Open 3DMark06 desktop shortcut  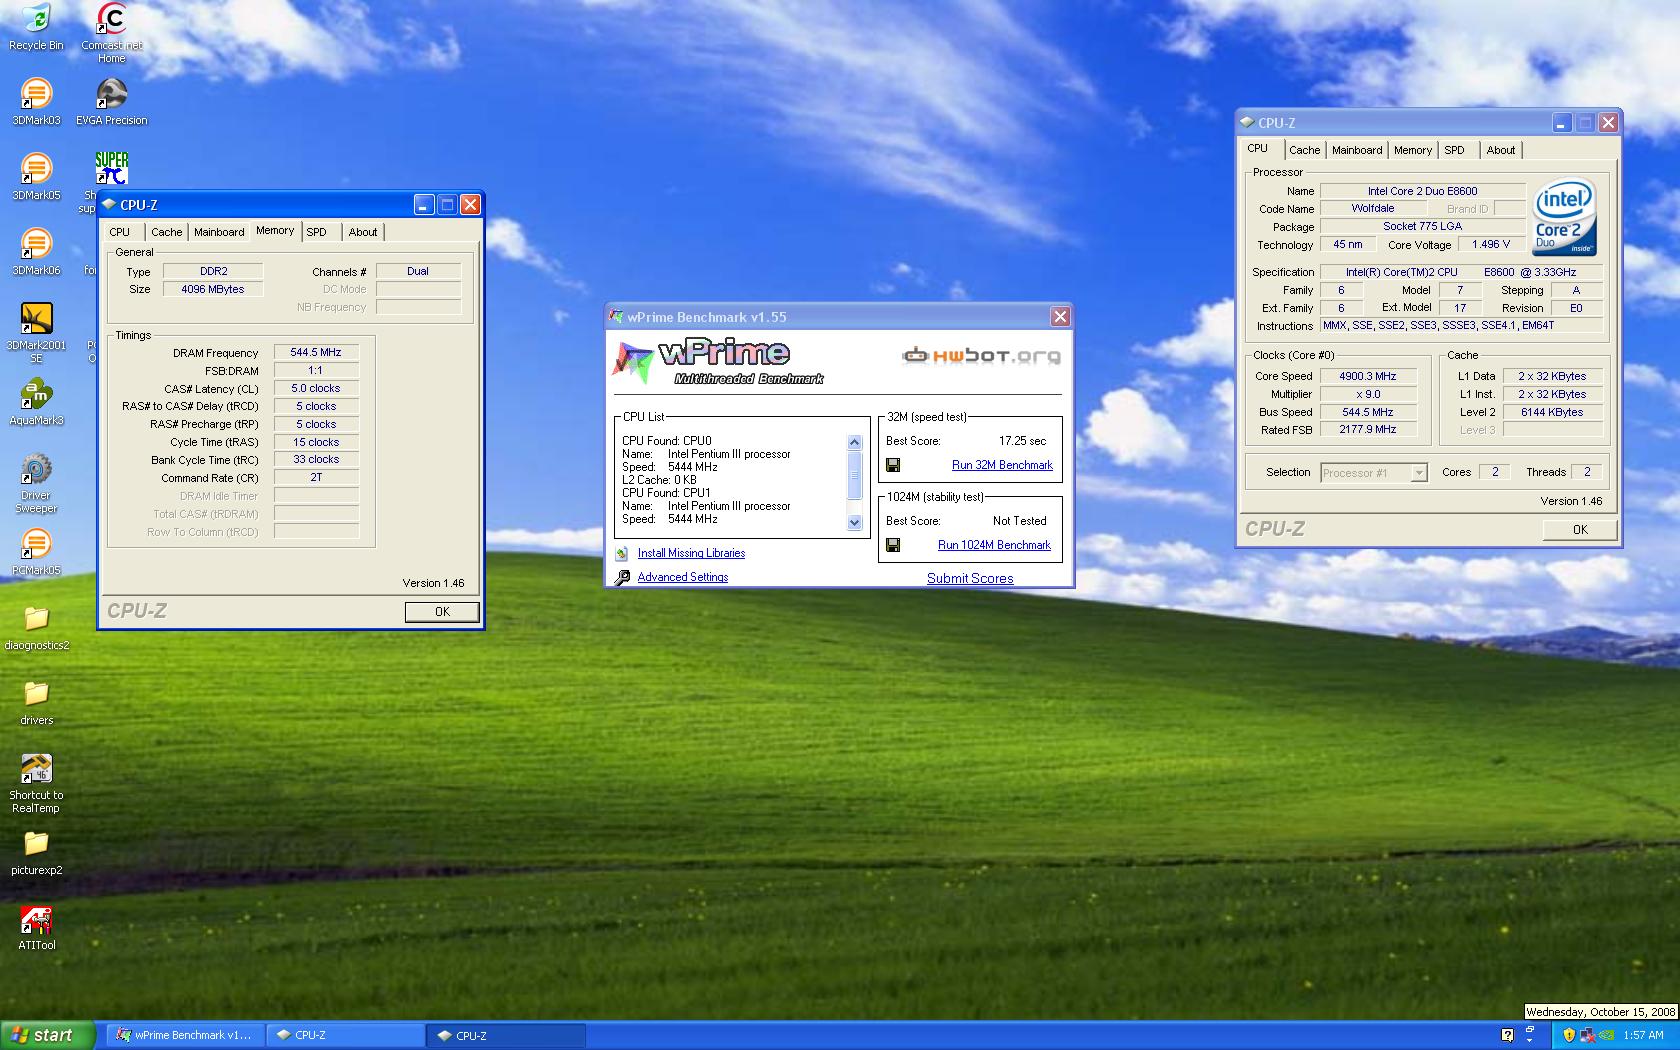36,252
